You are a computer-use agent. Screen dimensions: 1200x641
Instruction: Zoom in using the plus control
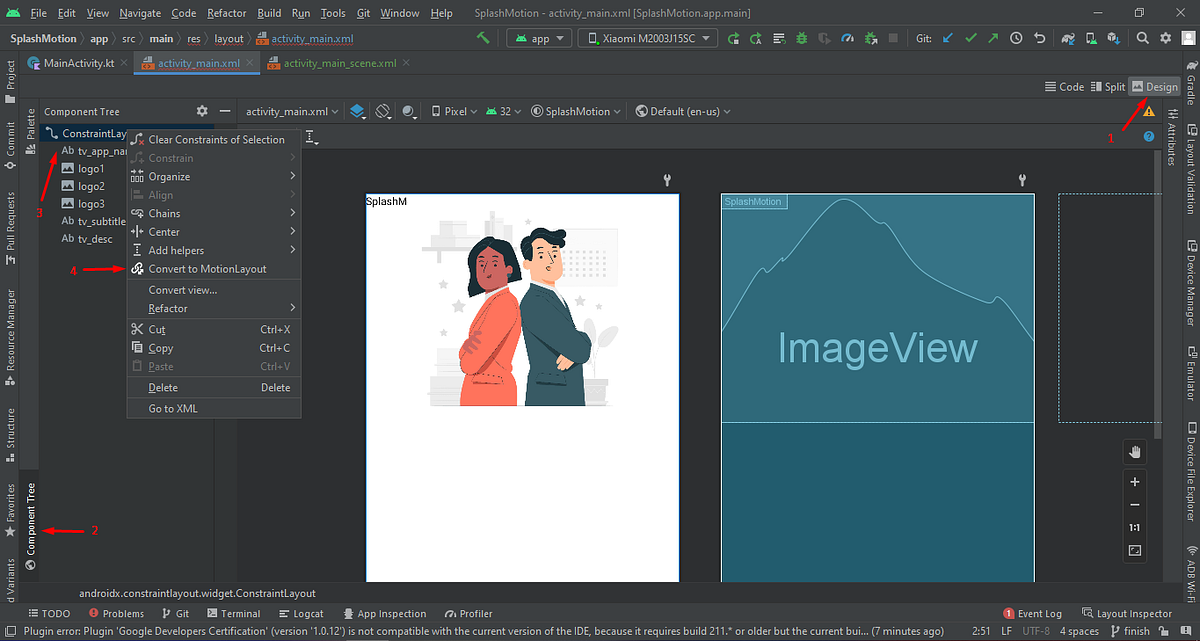tap(1135, 481)
